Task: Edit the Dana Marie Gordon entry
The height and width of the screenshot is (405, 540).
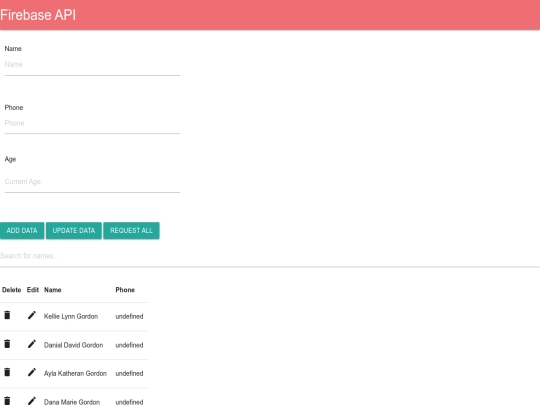Action: [32, 401]
